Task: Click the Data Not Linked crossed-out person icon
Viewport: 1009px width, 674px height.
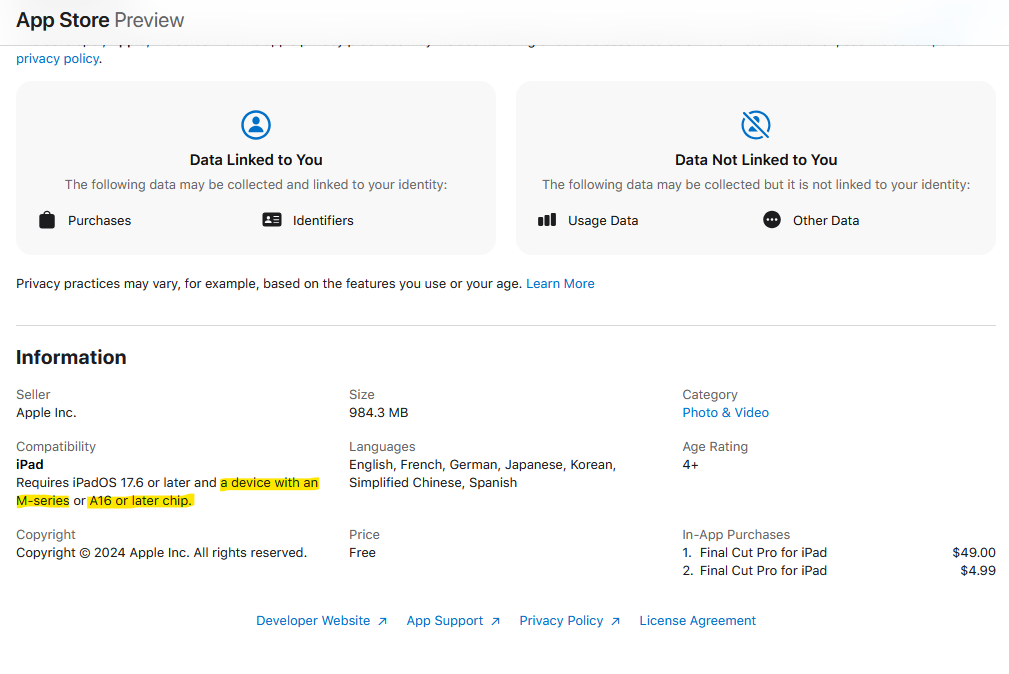Action: (x=756, y=125)
